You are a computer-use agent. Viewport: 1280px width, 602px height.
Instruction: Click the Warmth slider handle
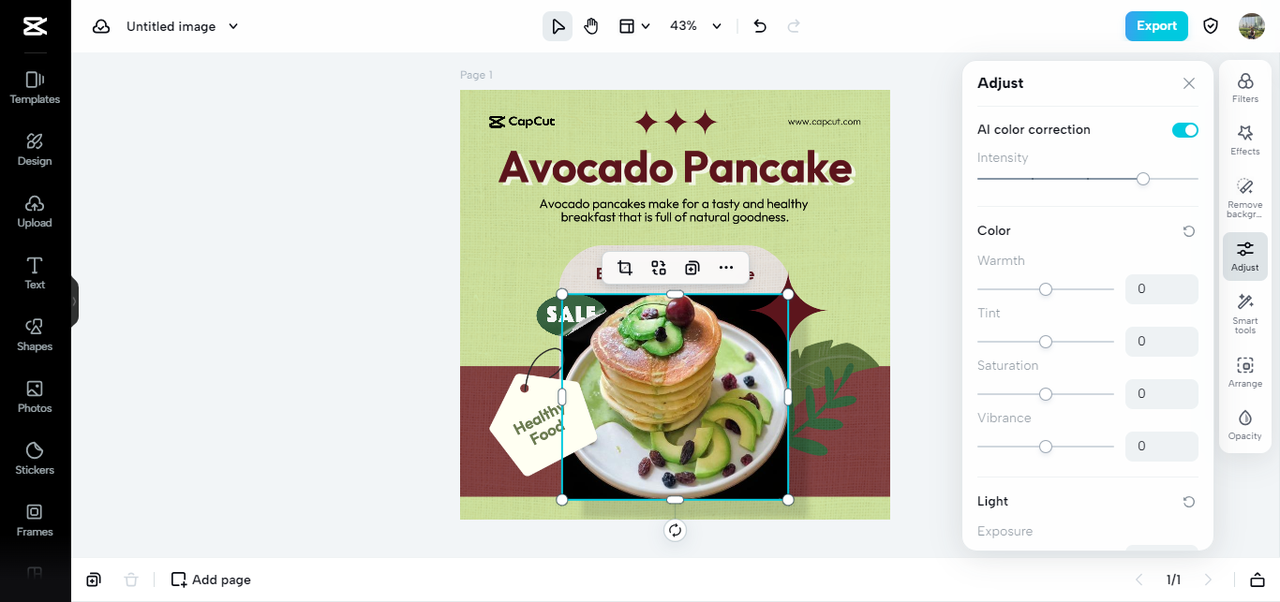click(x=1046, y=289)
